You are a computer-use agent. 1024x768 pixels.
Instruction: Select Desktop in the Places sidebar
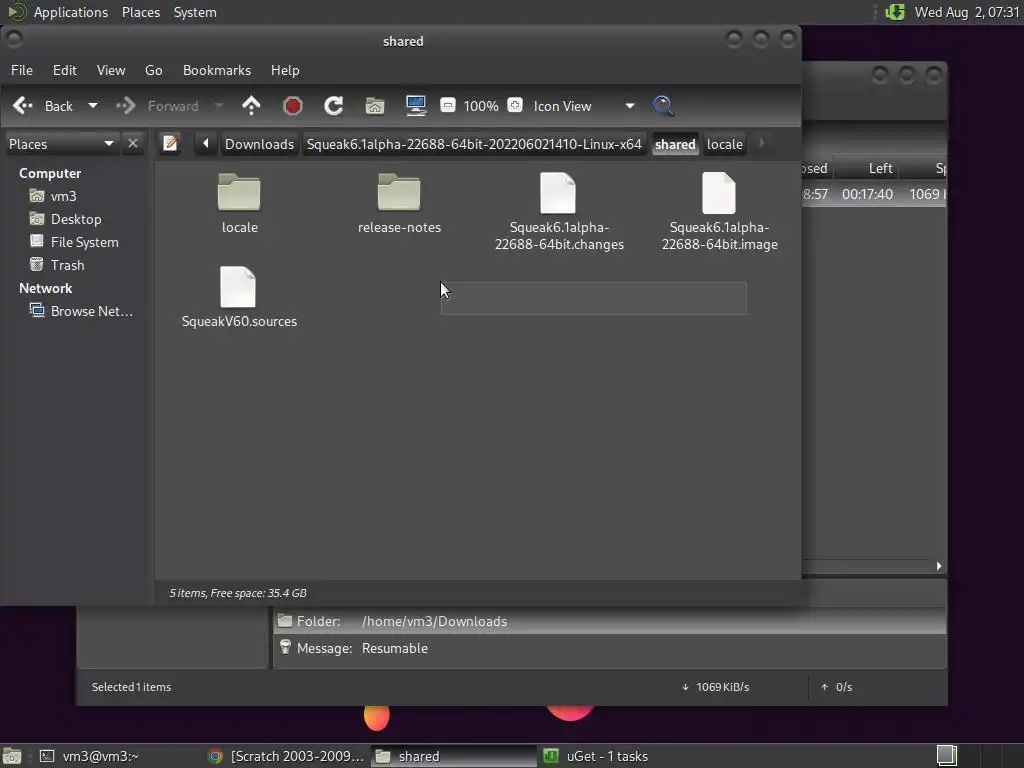pyautogui.click(x=76, y=219)
